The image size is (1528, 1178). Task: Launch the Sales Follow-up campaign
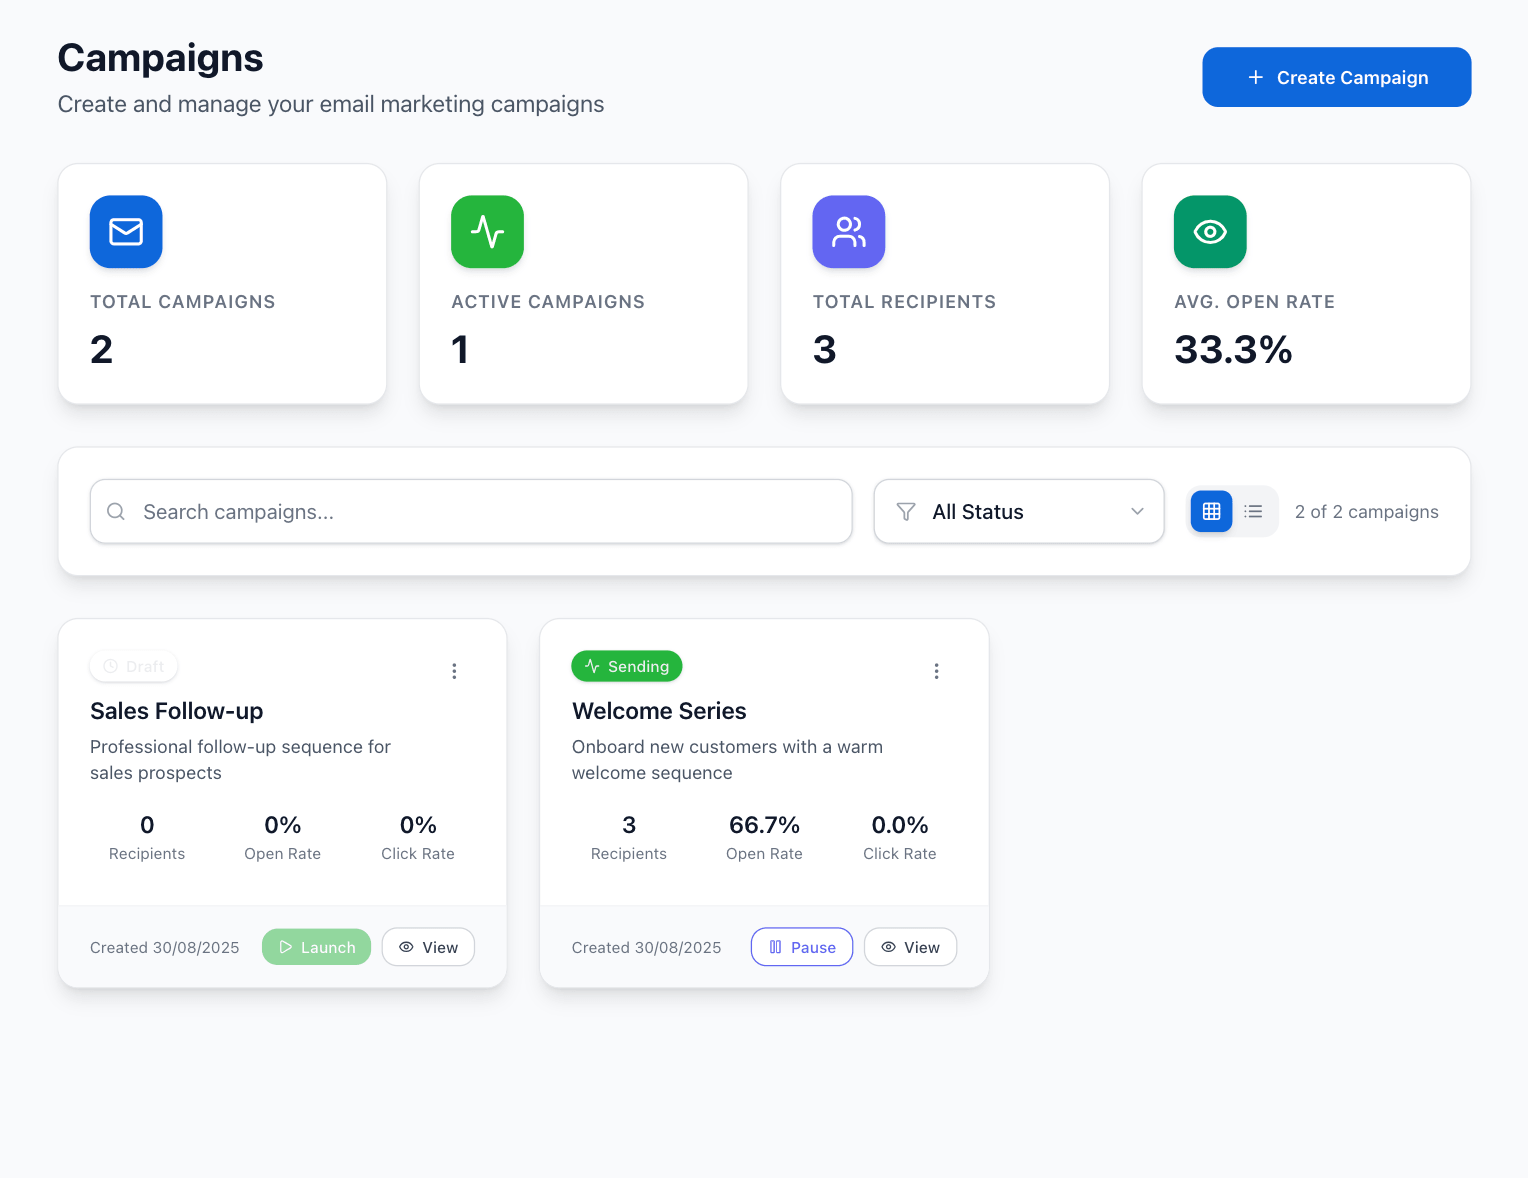click(x=316, y=947)
